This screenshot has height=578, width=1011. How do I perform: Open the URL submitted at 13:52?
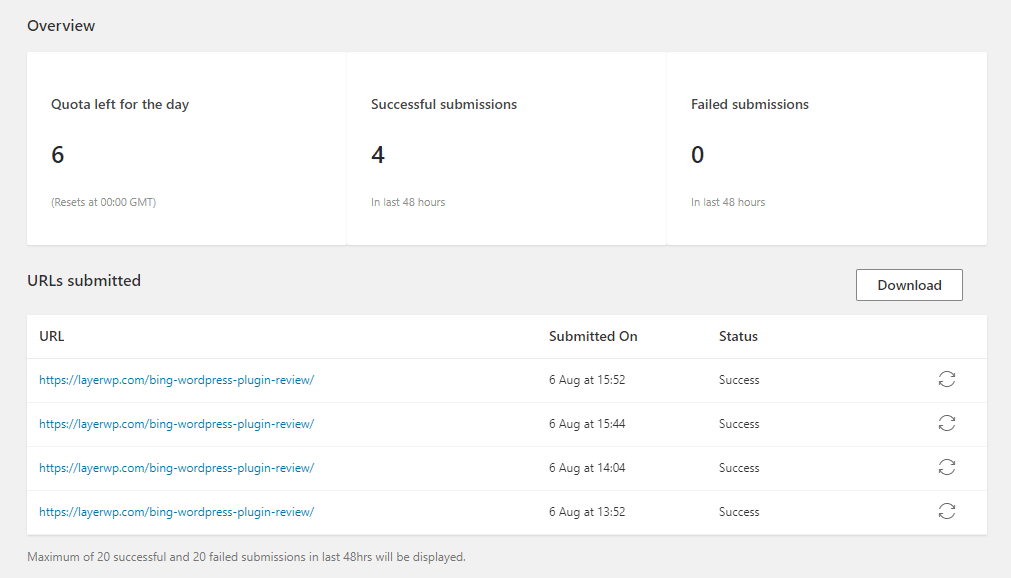click(177, 512)
